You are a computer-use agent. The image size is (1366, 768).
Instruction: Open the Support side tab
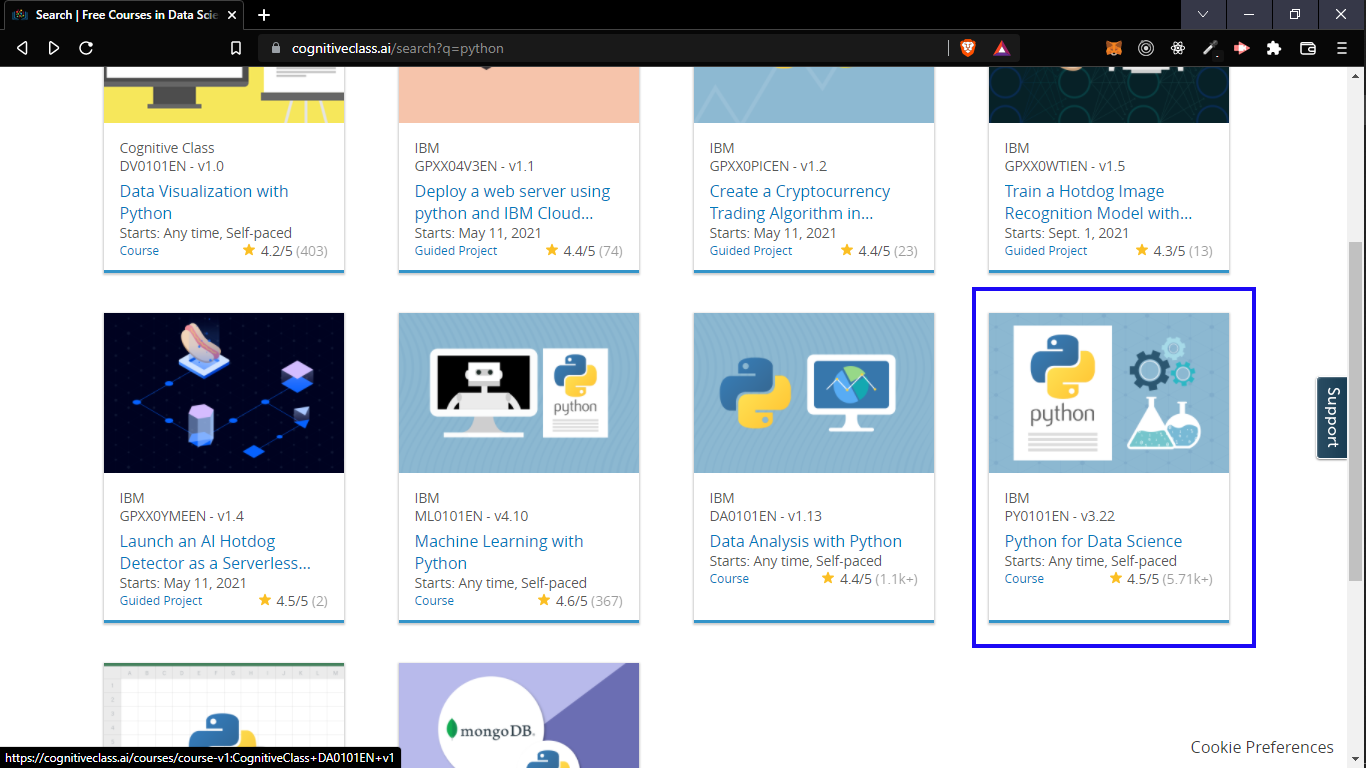click(x=1331, y=418)
